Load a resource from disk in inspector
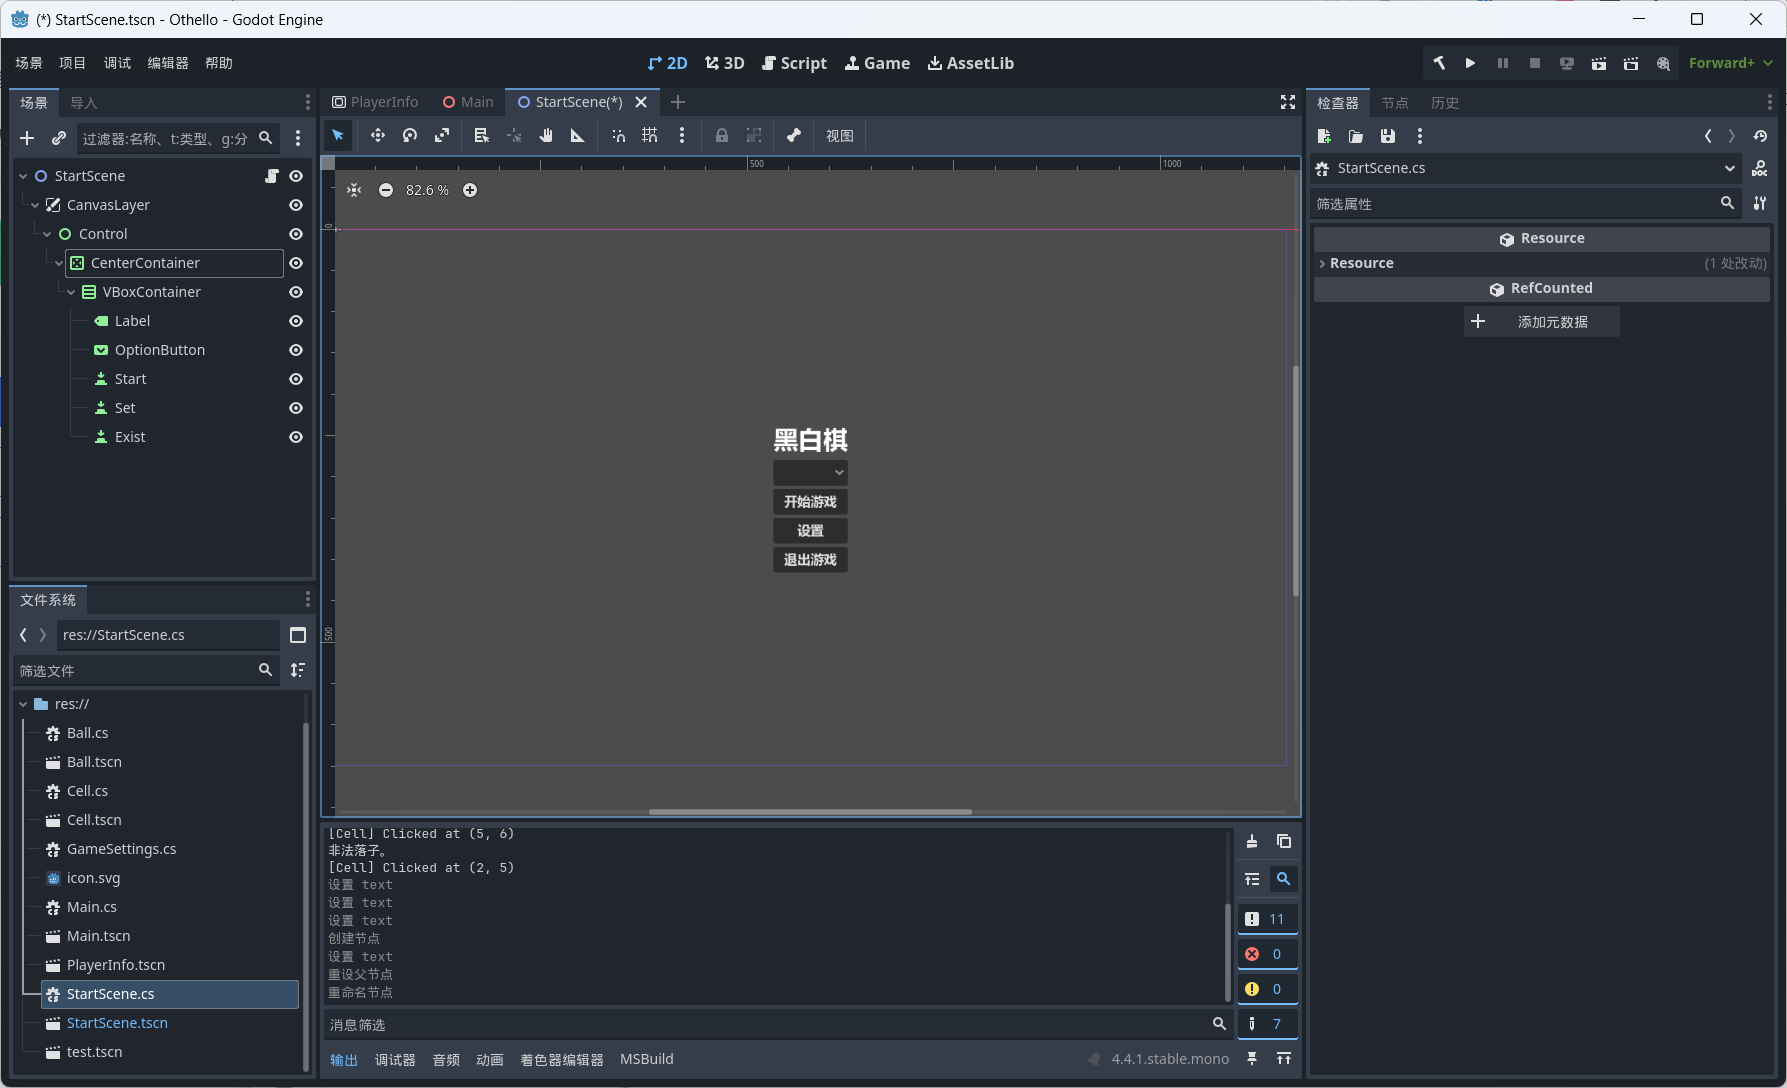Image resolution: width=1787 pixels, height=1088 pixels. (1356, 136)
